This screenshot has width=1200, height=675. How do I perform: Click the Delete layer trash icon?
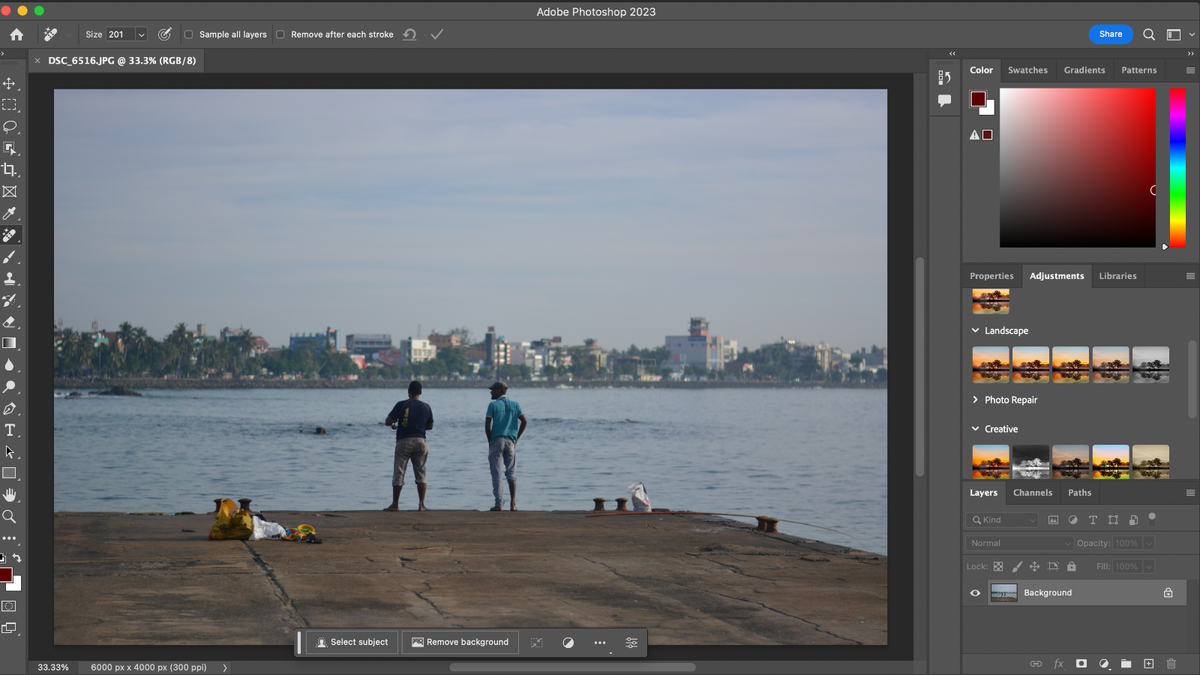[1171, 663]
